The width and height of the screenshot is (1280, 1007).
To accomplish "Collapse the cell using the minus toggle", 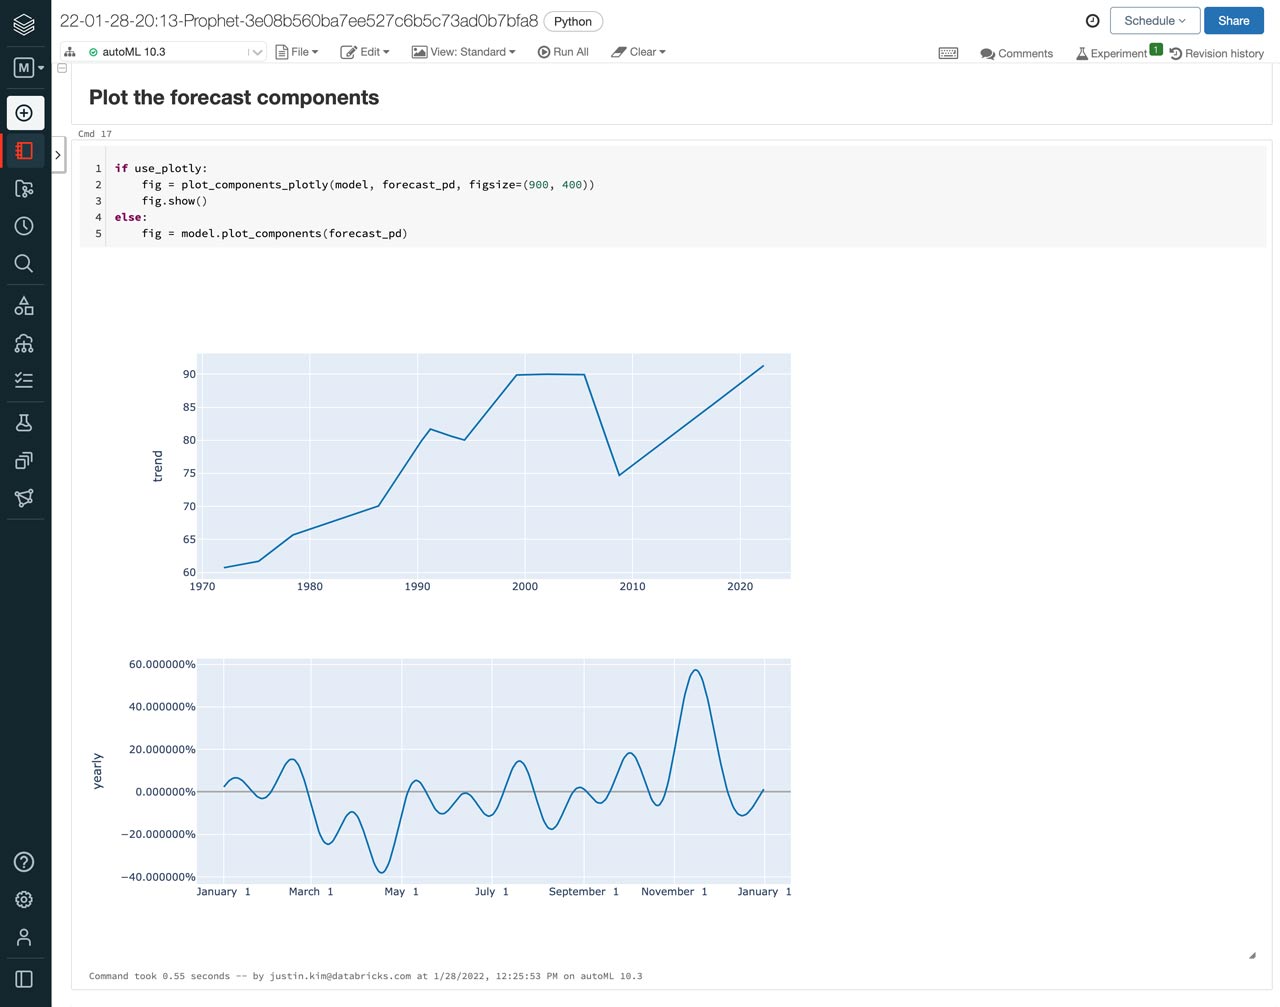I will pos(62,68).
